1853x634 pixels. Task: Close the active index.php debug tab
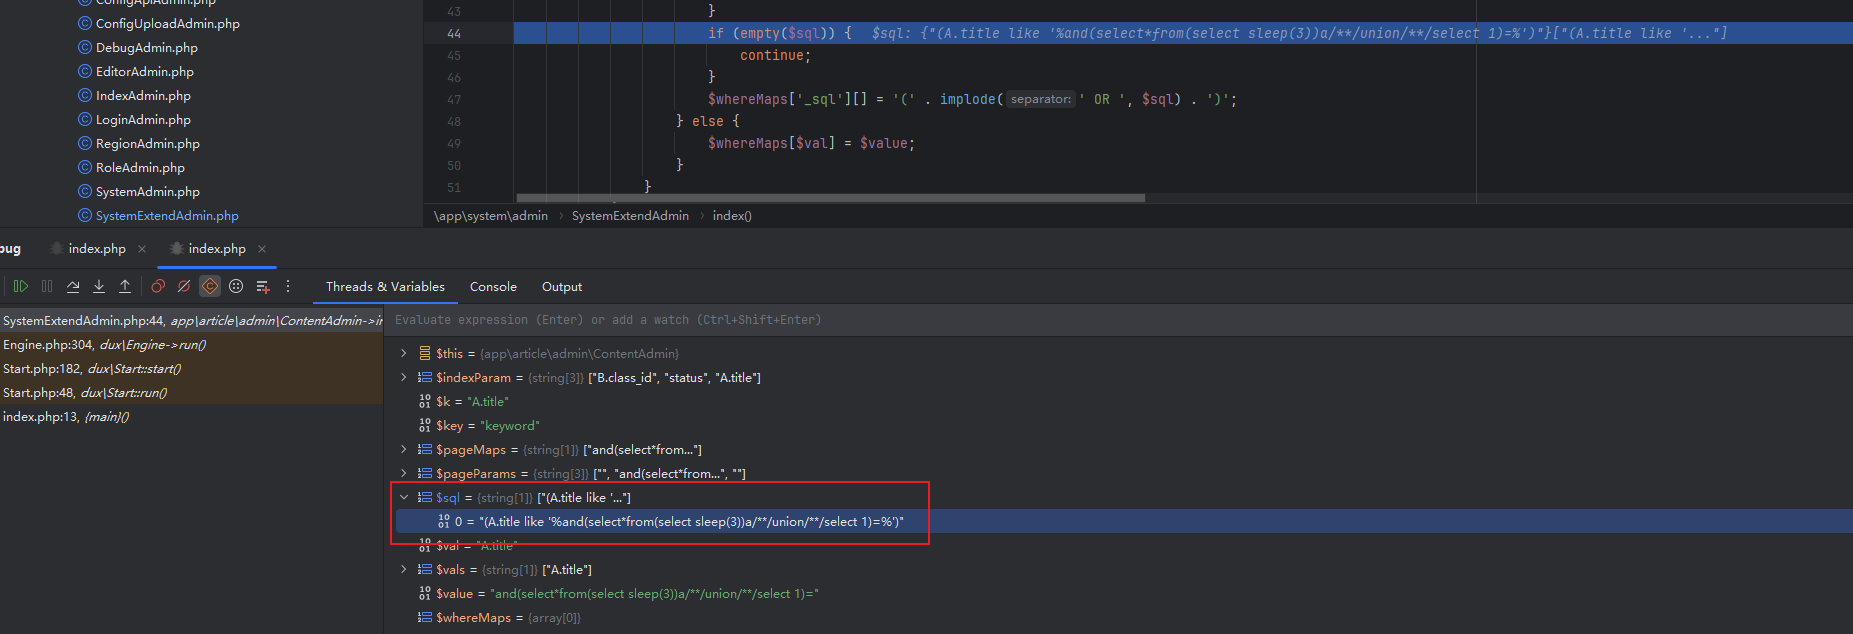pos(262,249)
